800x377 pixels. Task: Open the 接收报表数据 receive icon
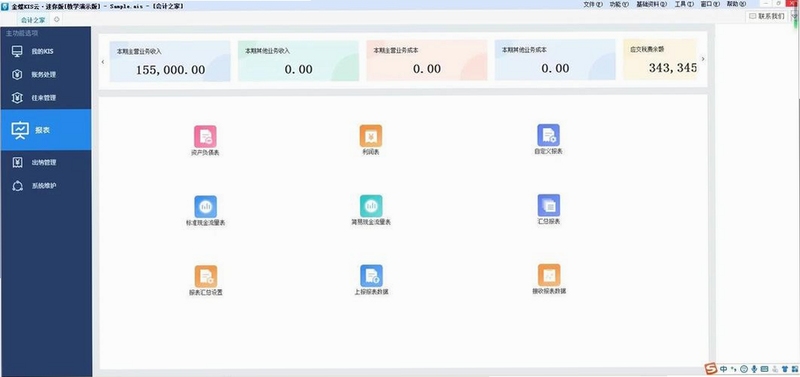pos(548,279)
